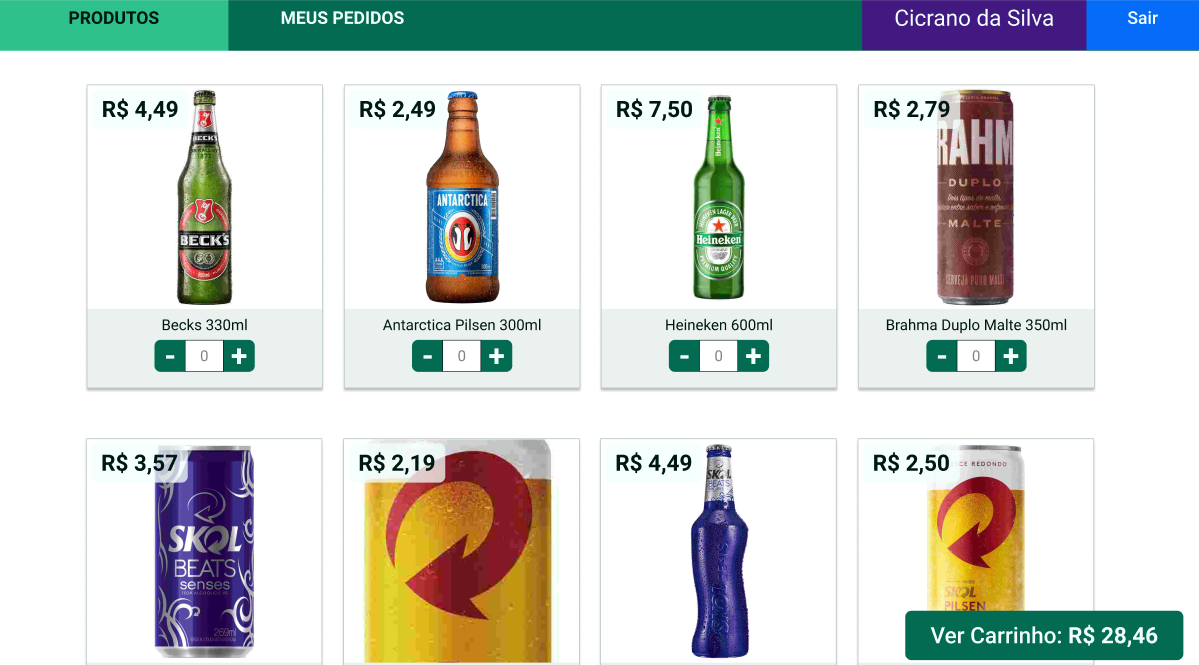The width and height of the screenshot is (1199, 665).
Task: Open the cart via Ver Carrinho button
Action: 1043,635
